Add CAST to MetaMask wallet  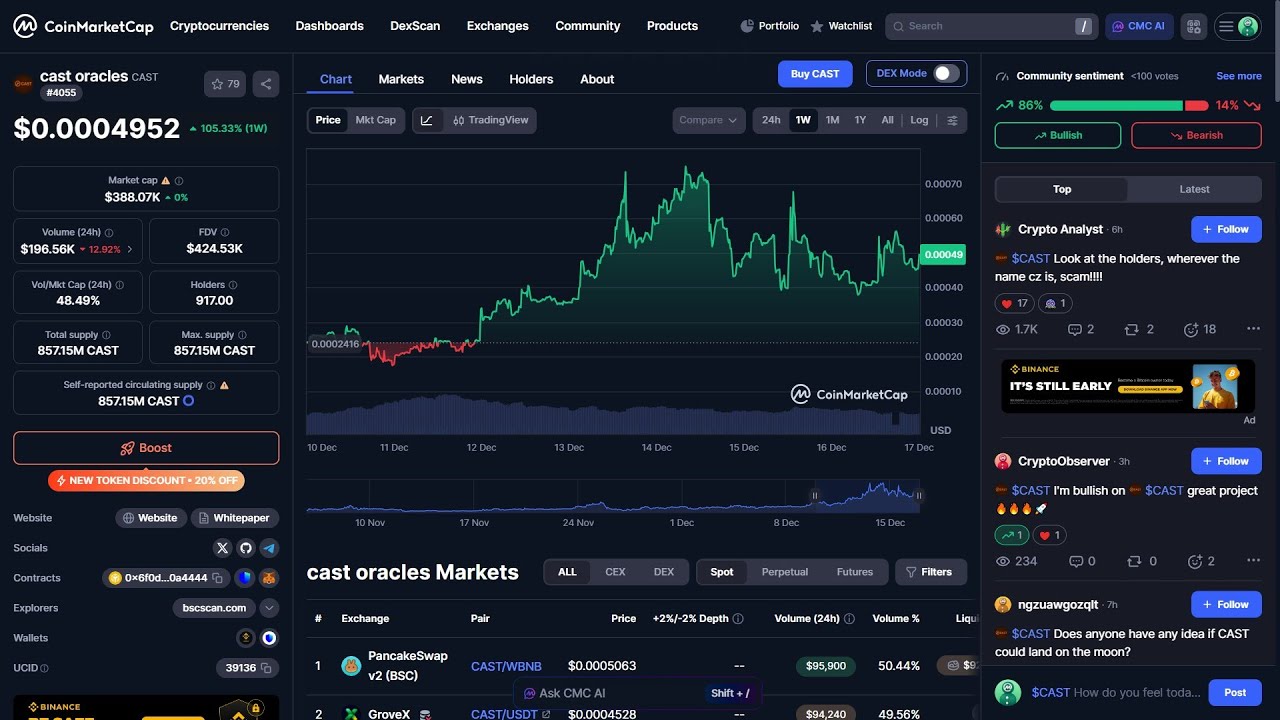click(269, 578)
